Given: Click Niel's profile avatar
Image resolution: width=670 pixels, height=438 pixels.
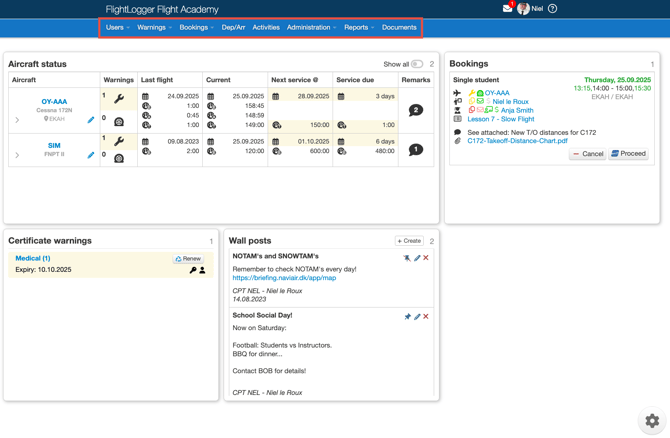Looking at the screenshot, I should [523, 9].
